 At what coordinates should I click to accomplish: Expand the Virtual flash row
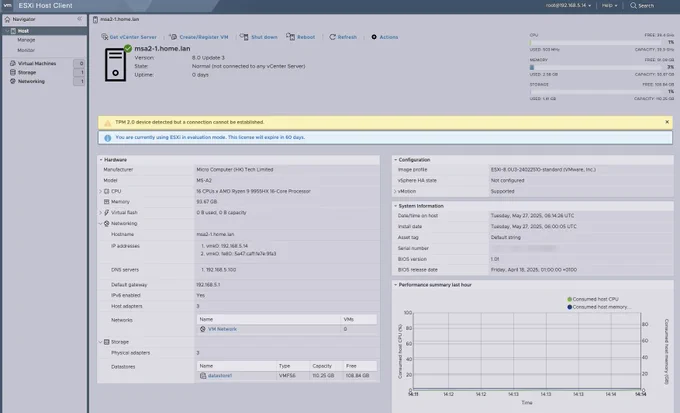[101, 213]
